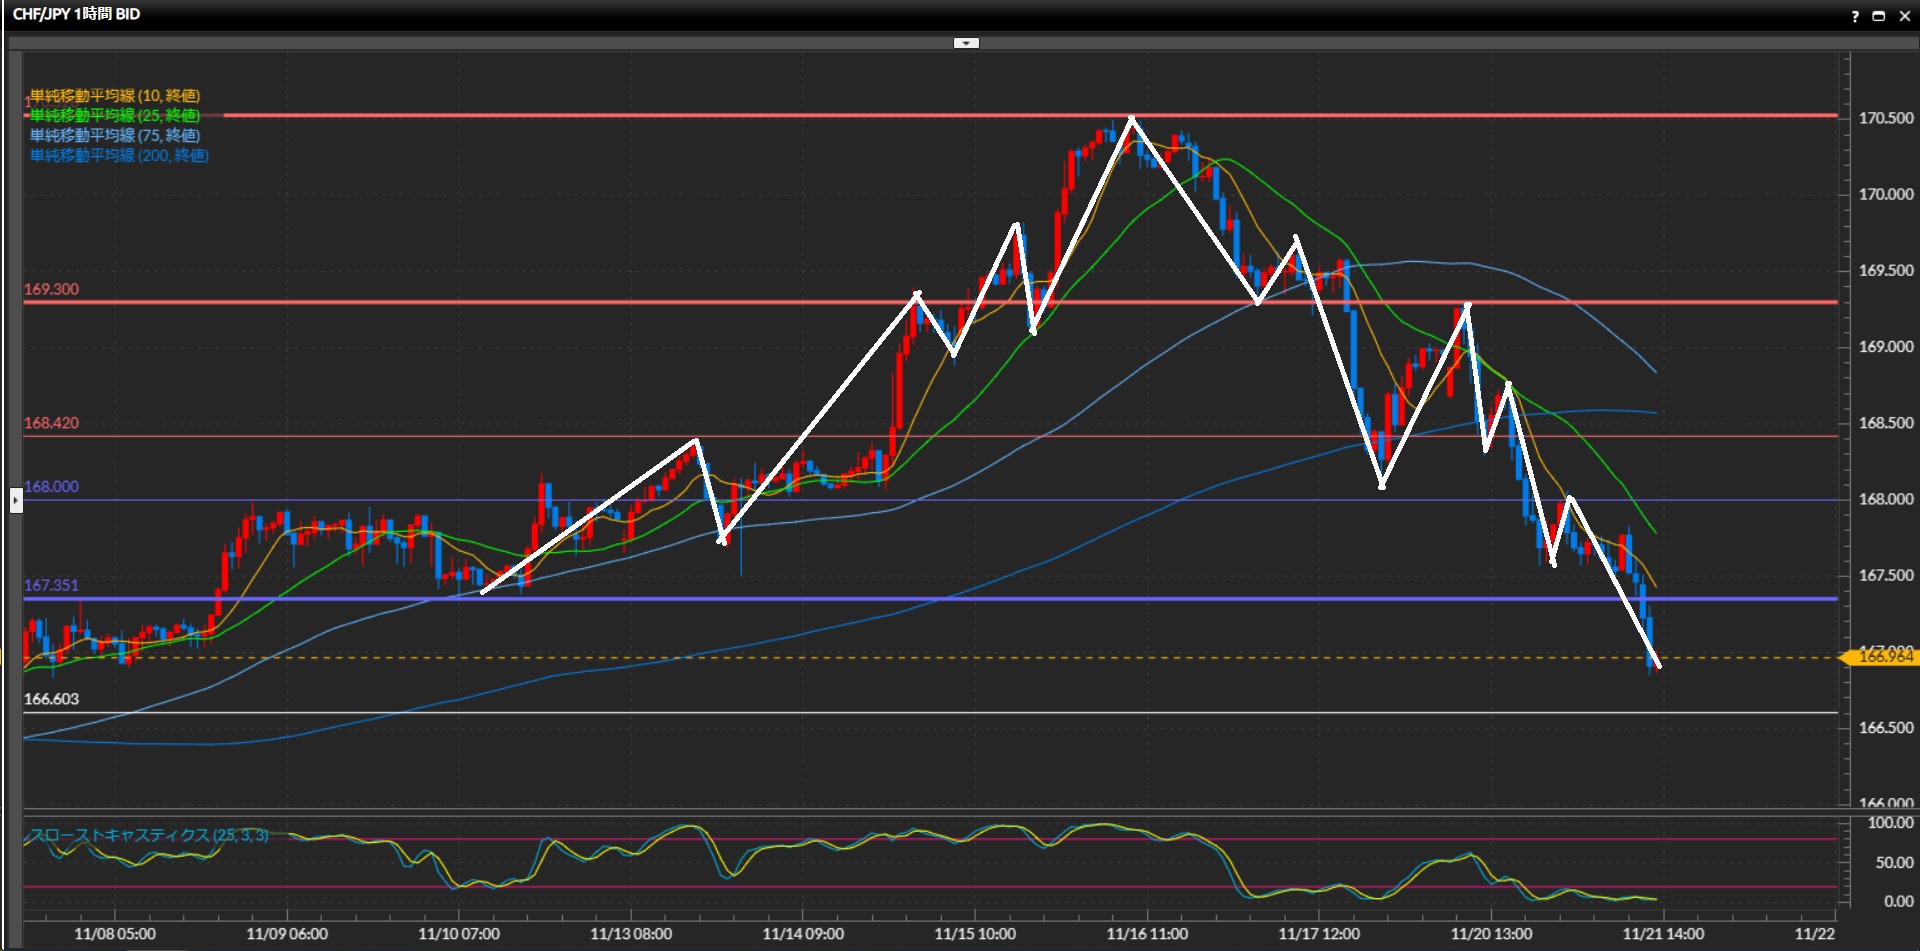Select the 167.351 support line label
The width and height of the screenshot is (1920, 951).
click(x=51, y=585)
